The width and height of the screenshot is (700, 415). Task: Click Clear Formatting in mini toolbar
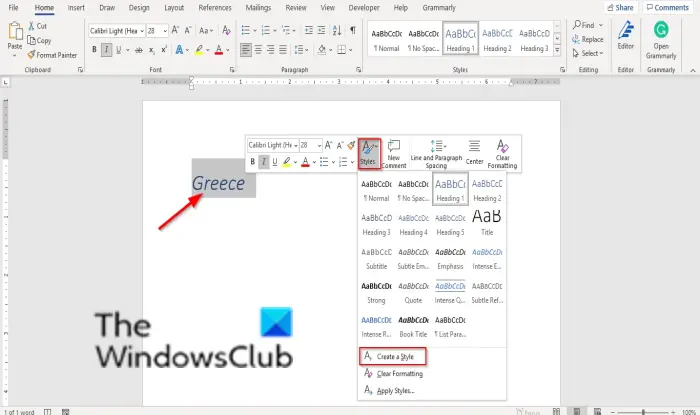(x=502, y=154)
